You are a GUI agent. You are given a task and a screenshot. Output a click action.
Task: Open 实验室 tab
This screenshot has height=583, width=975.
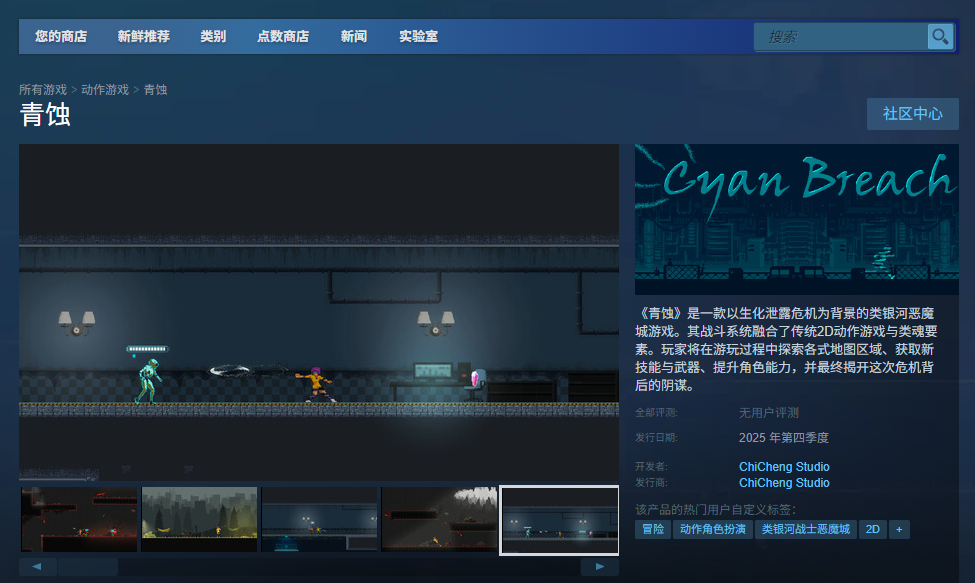tap(418, 37)
